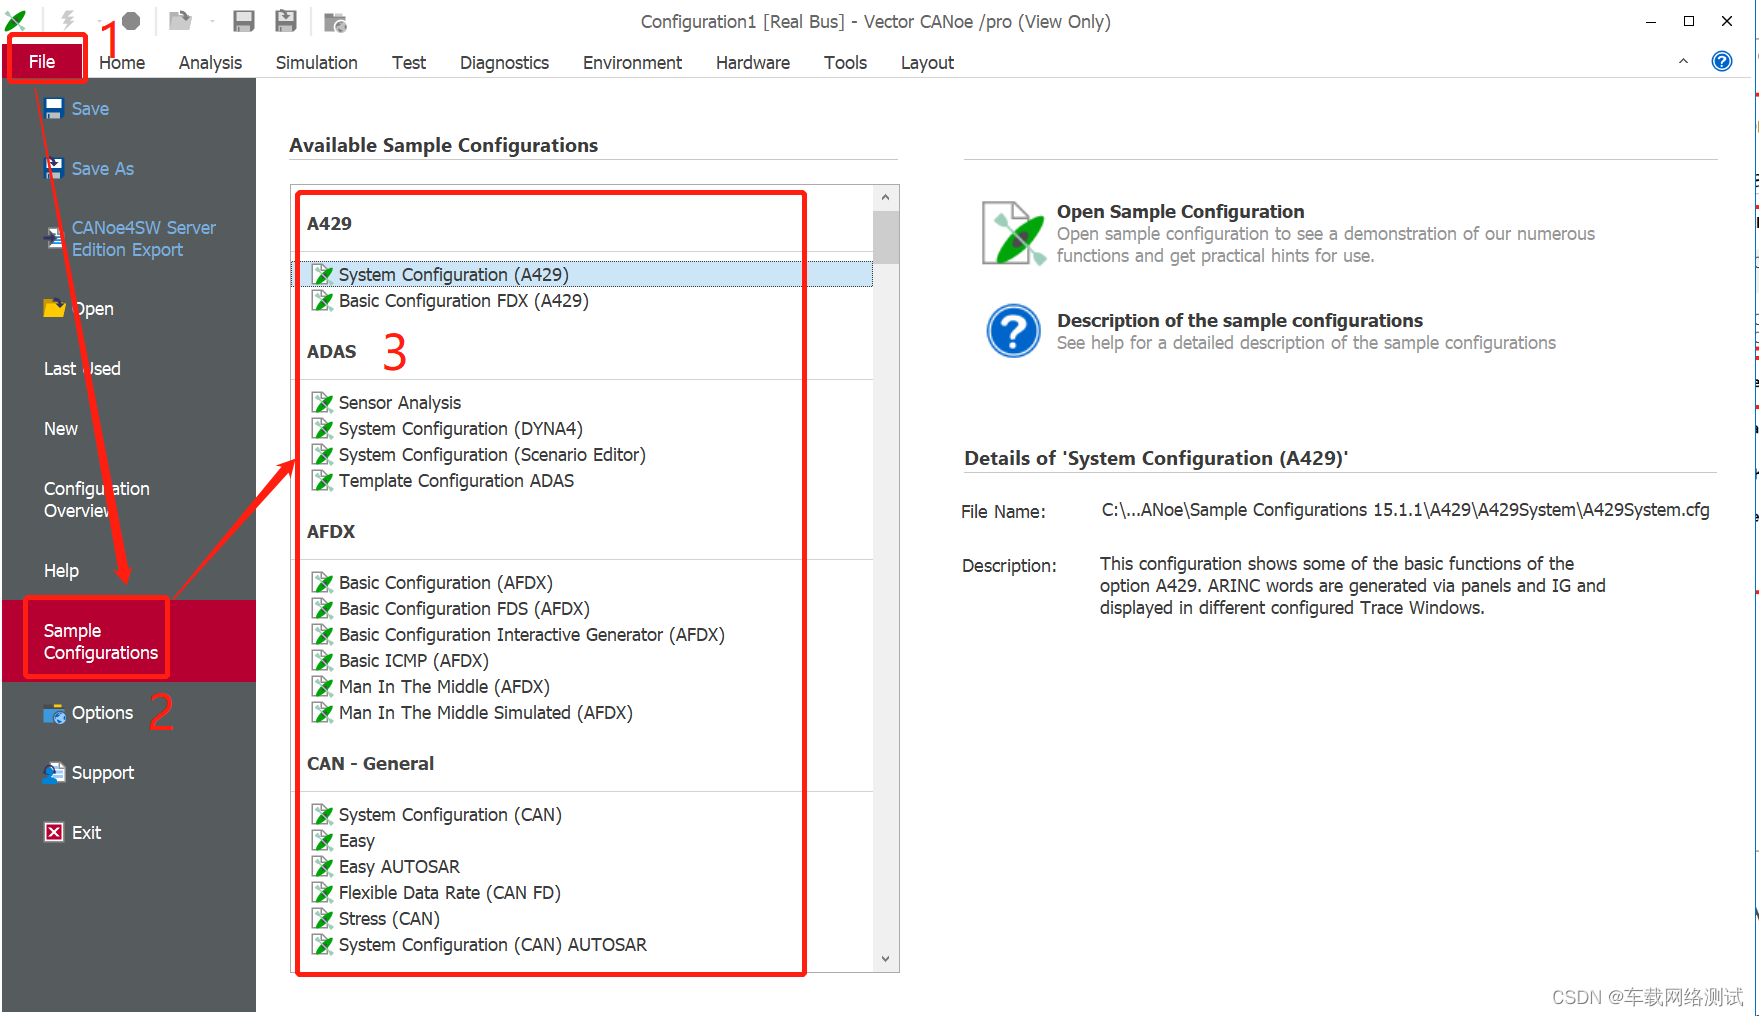This screenshot has height=1016, width=1759.
Task: Select Basic Configuration Interactive Generator (AFDX)
Action: point(531,635)
